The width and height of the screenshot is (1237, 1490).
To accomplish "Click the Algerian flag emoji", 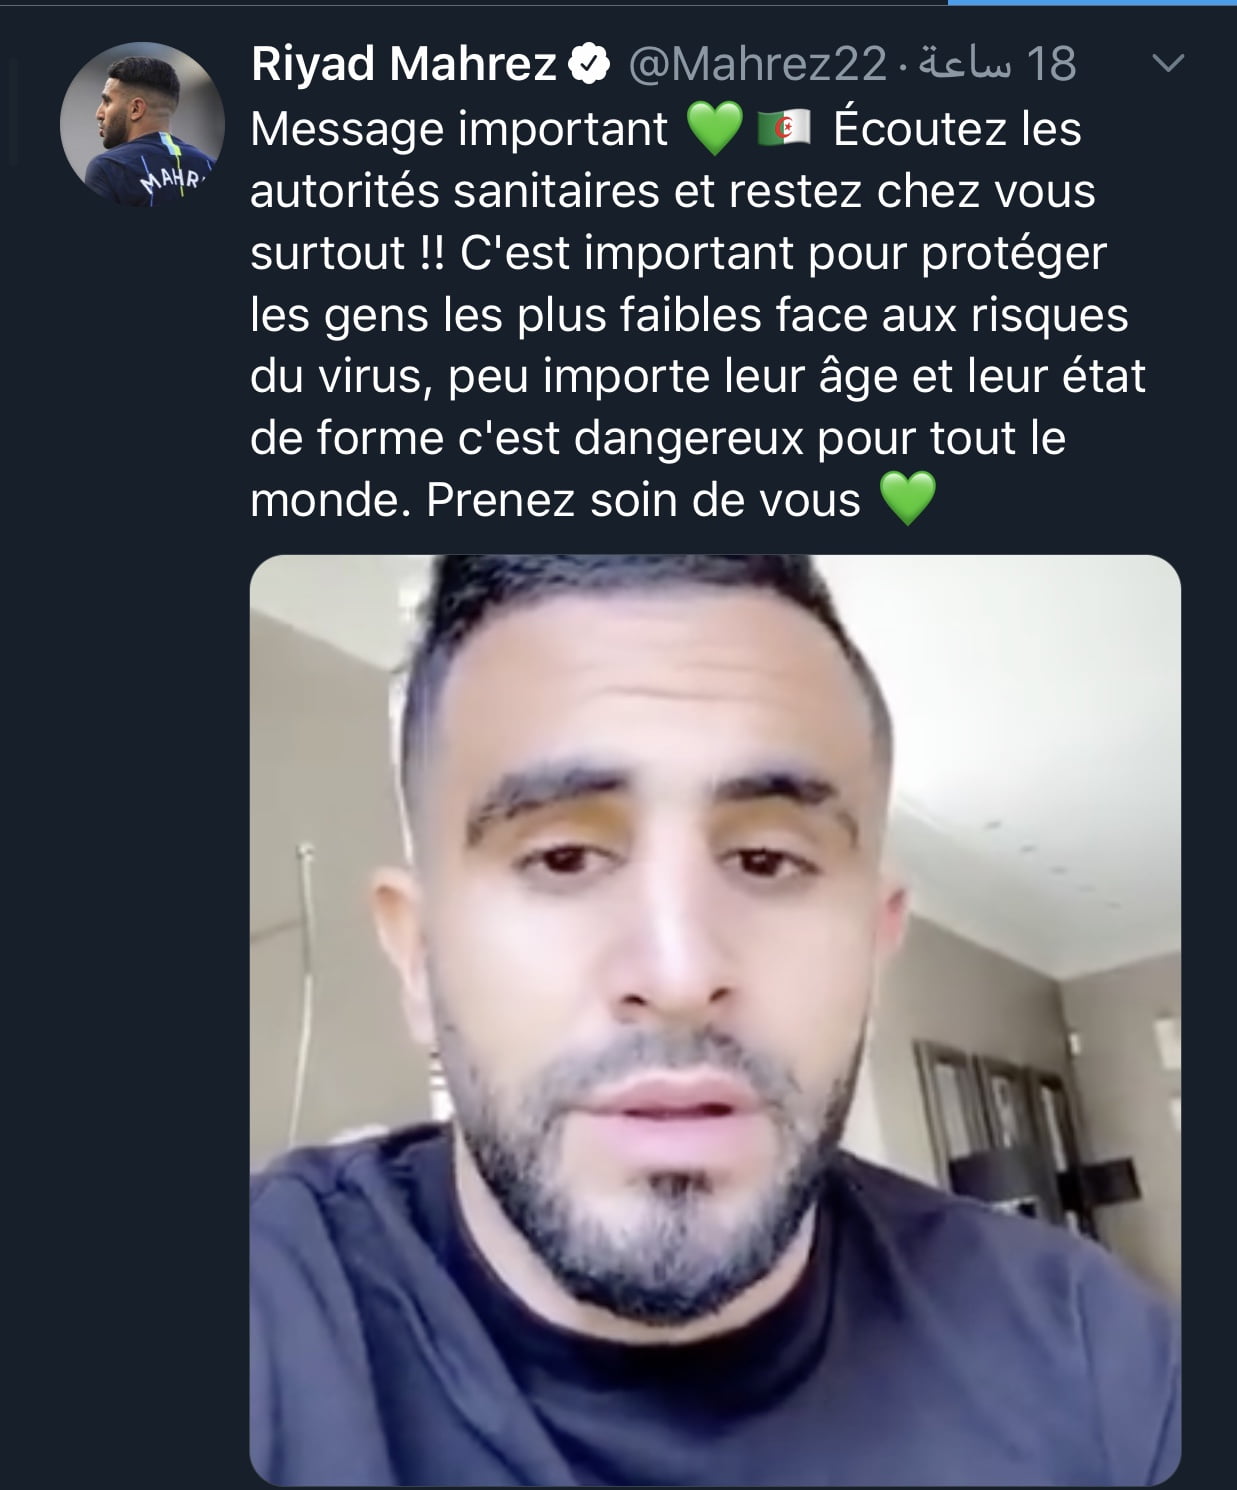I will pyautogui.click(x=784, y=129).
